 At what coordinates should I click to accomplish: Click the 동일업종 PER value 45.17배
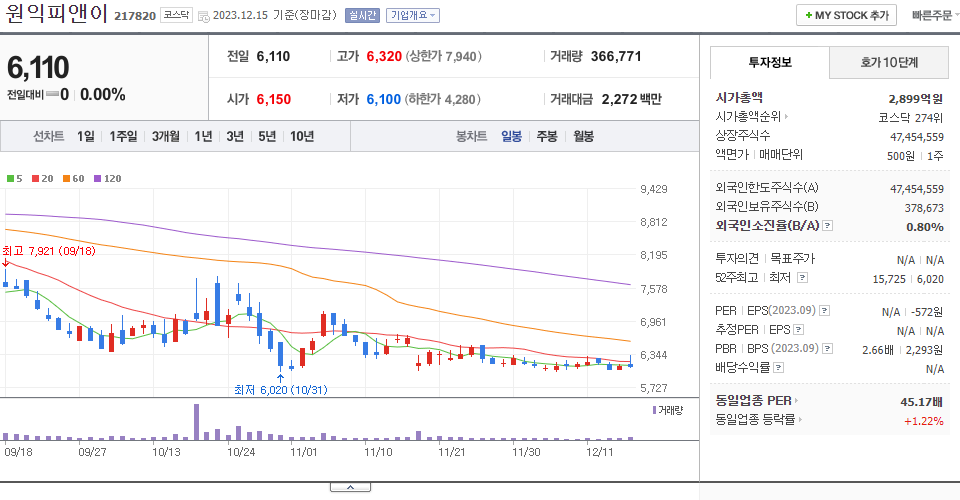coord(921,401)
